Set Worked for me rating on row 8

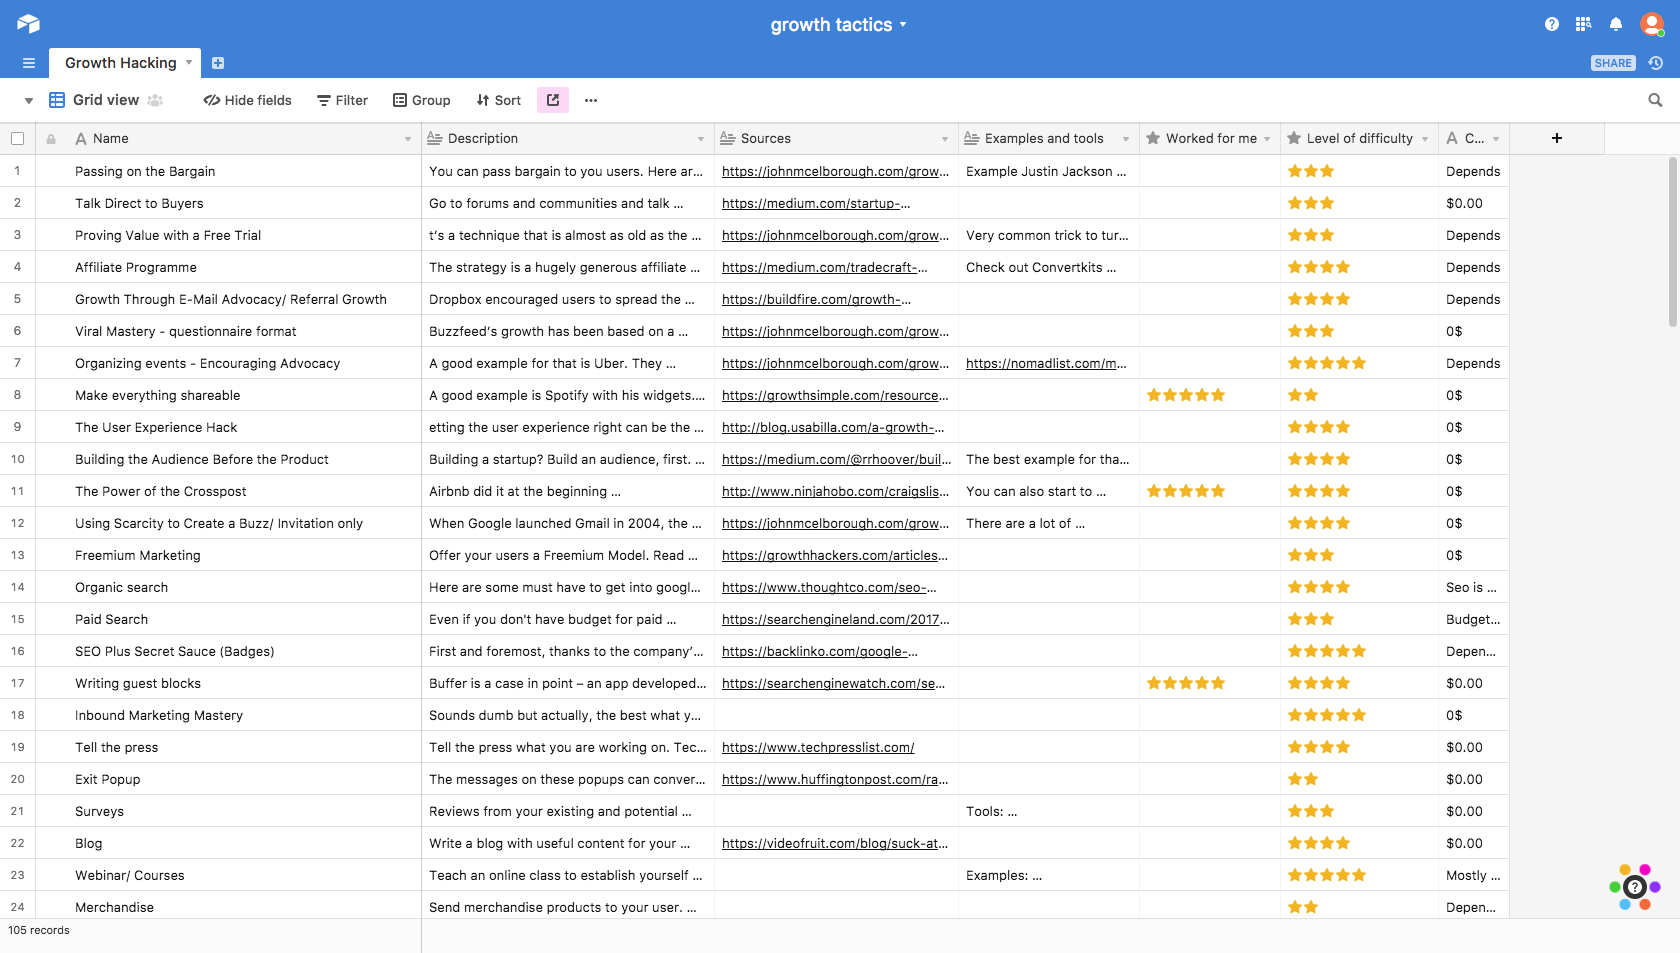[1185, 395]
